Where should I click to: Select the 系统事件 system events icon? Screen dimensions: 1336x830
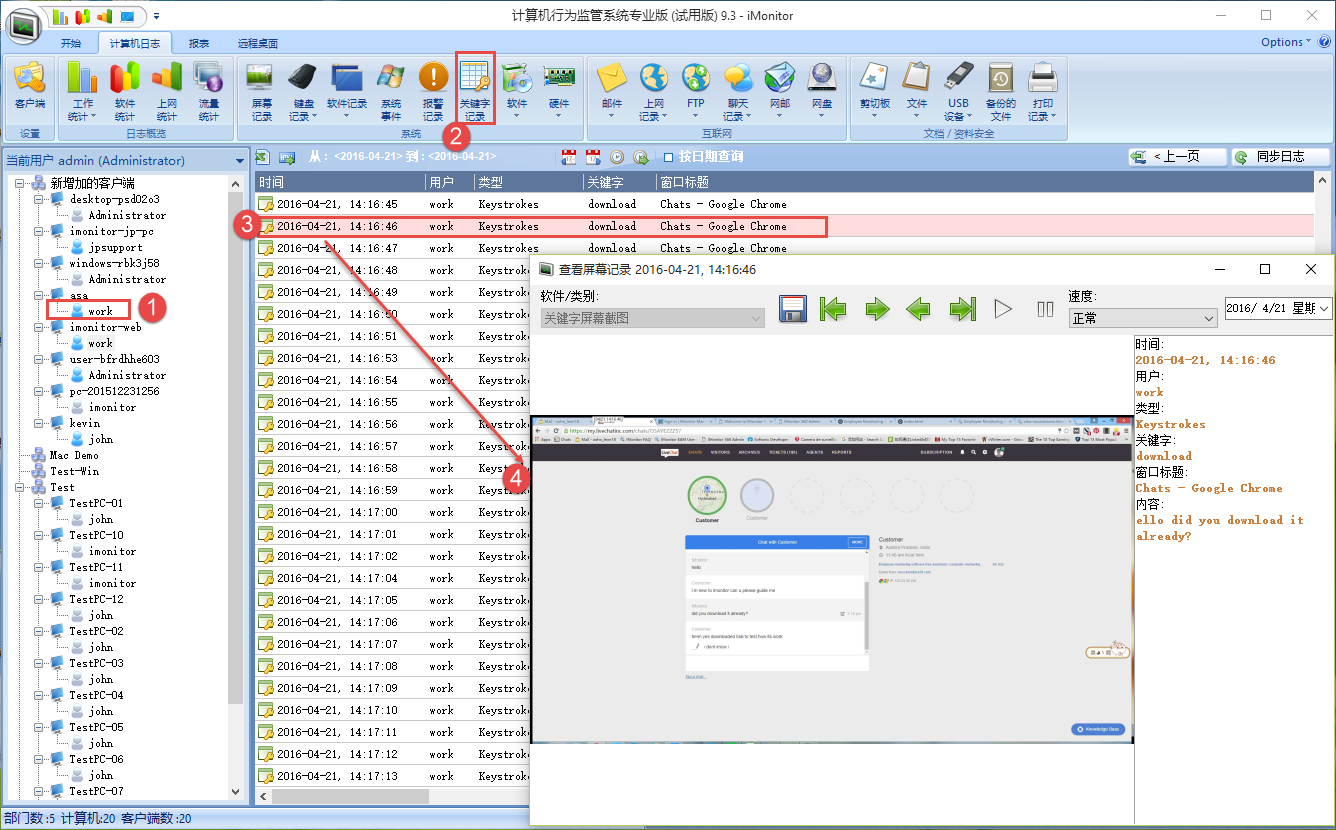(390, 91)
